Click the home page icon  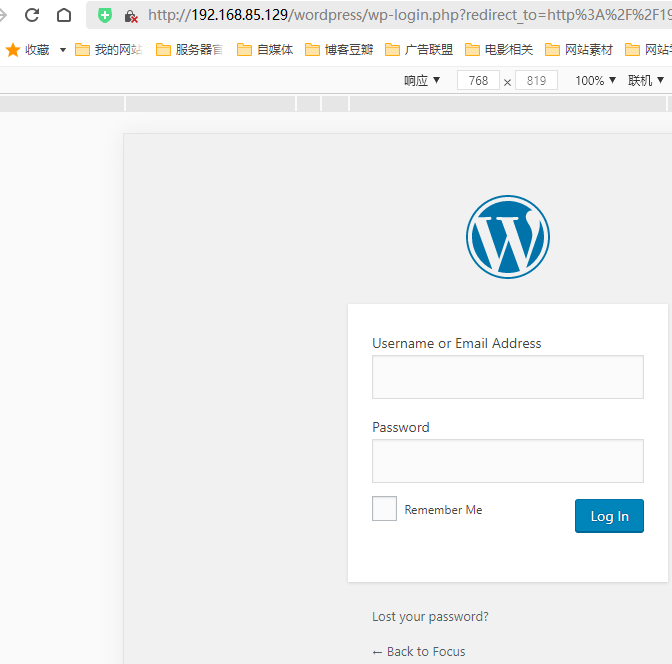click(x=64, y=15)
